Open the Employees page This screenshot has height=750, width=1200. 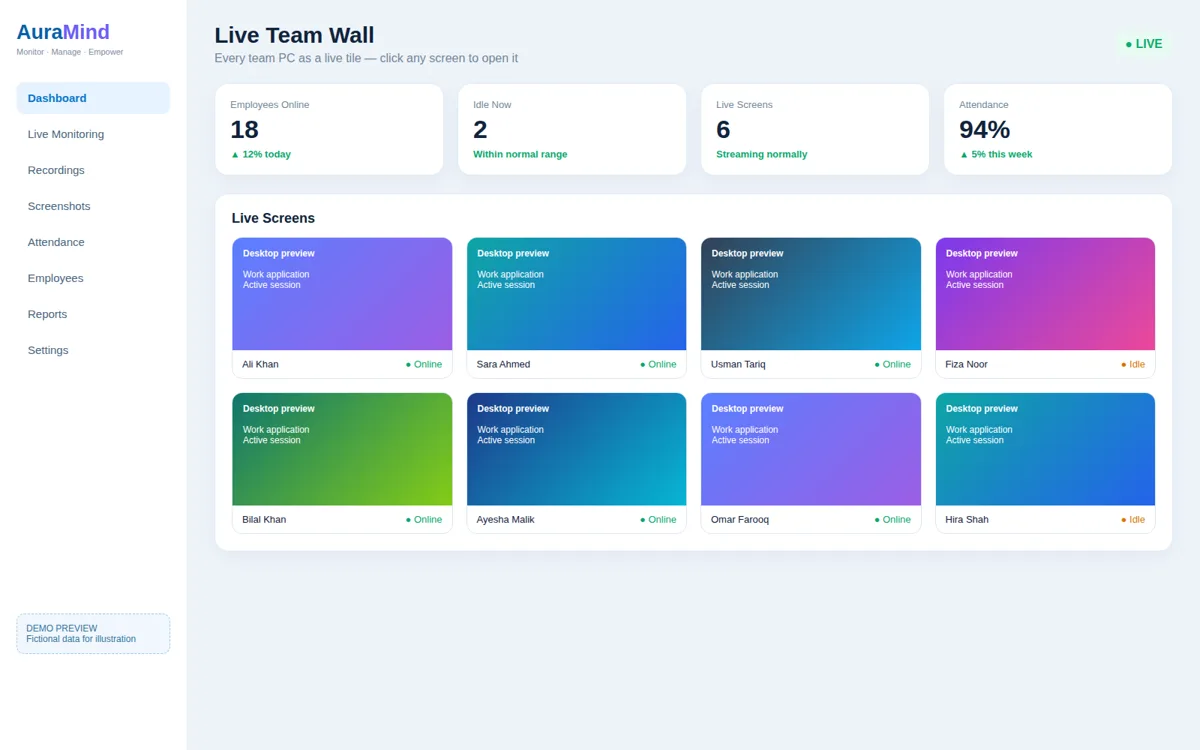(x=93, y=278)
